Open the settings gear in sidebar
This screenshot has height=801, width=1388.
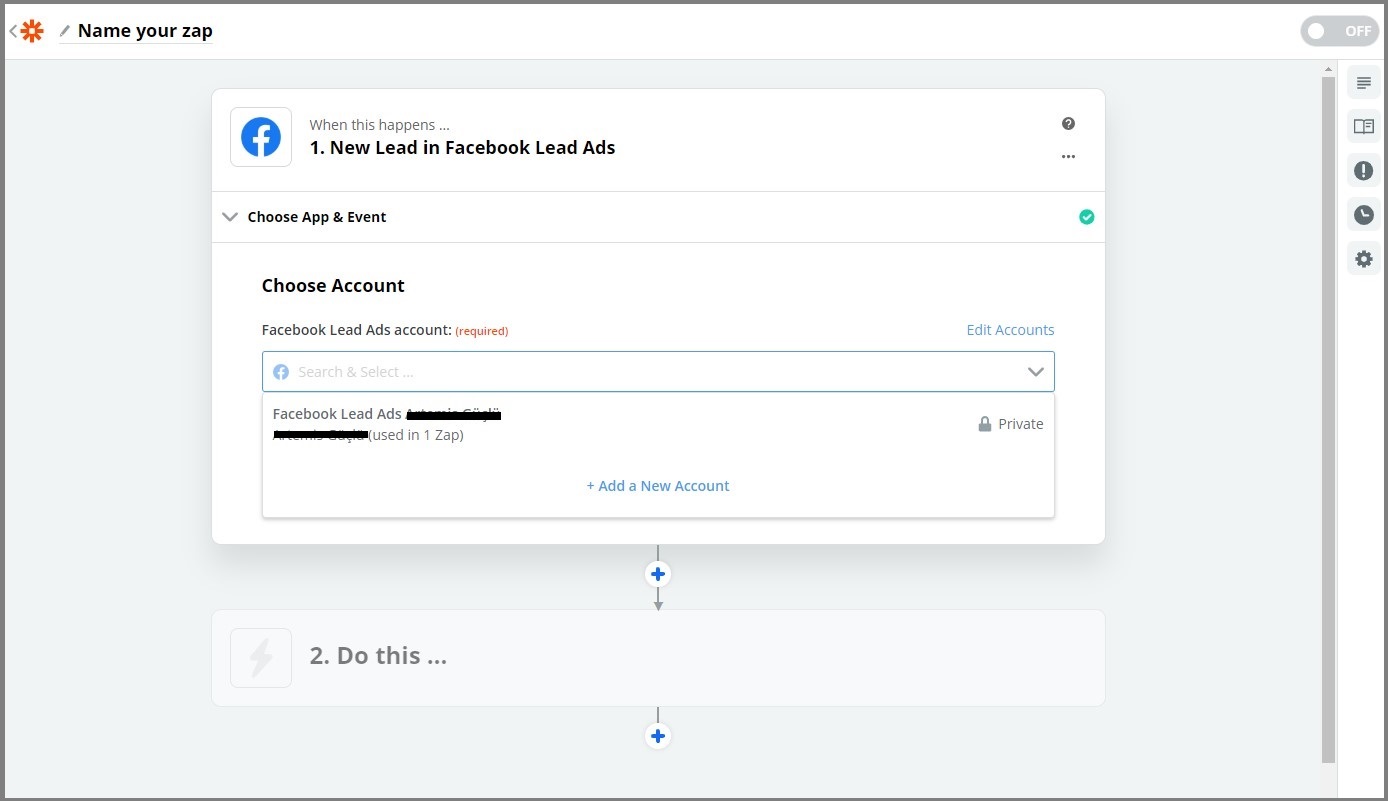1364,259
